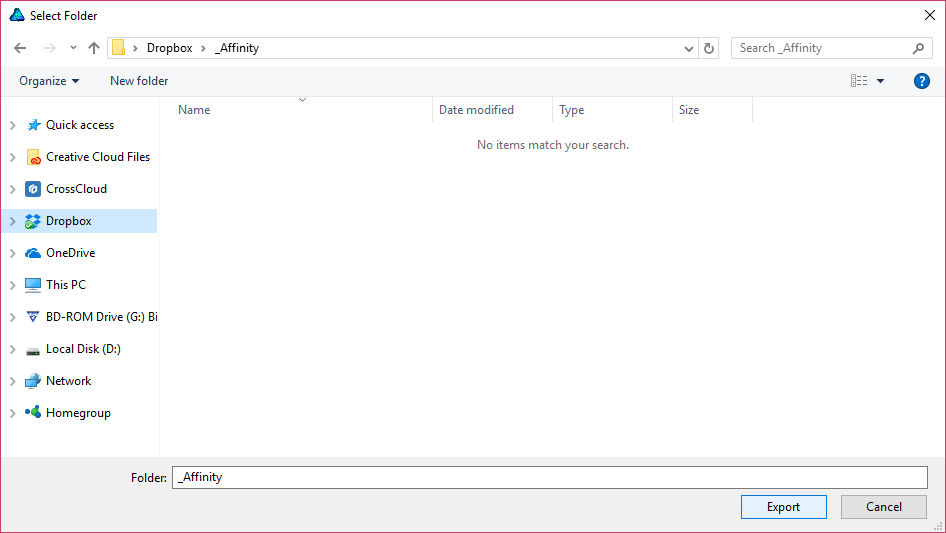The width and height of the screenshot is (946, 533).
Task: Cancel the Select Folder dialog
Action: pyautogui.click(x=883, y=507)
